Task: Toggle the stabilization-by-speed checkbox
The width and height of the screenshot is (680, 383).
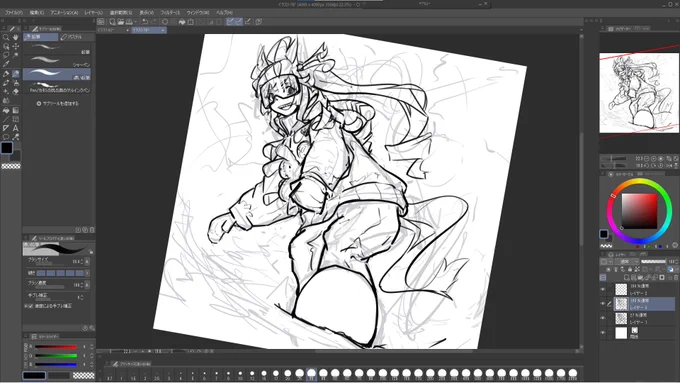Action: point(30,306)
